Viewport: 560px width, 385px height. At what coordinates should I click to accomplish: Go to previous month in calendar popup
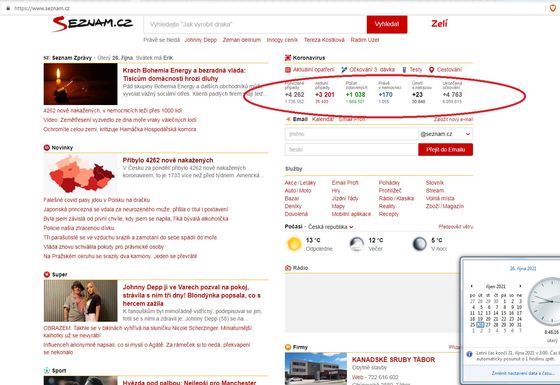coord(472,286)
